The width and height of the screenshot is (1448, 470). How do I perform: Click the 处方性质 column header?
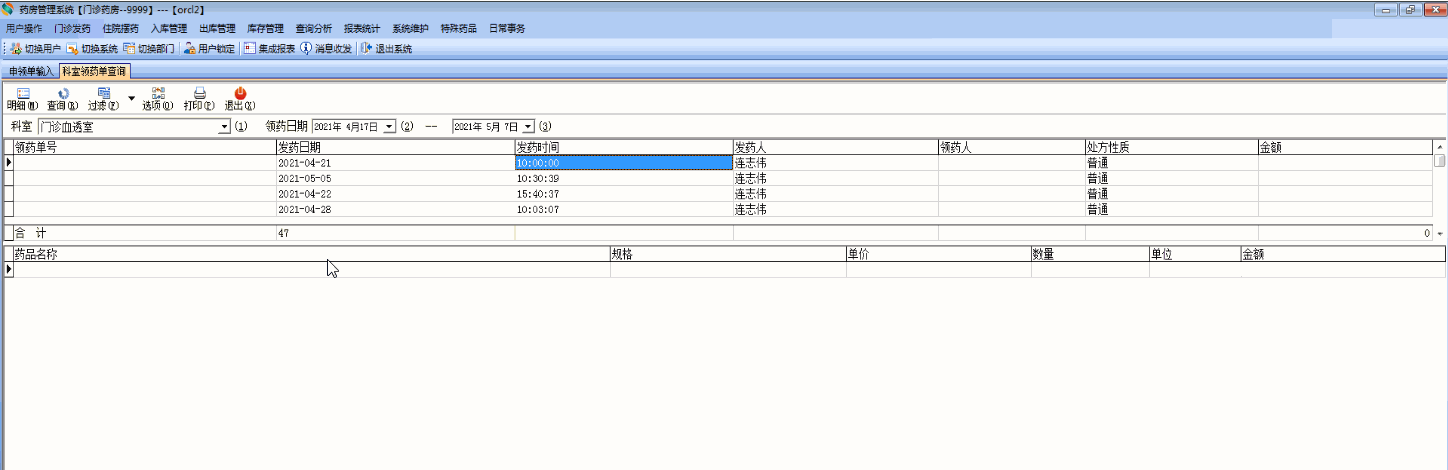[1172, 147]
